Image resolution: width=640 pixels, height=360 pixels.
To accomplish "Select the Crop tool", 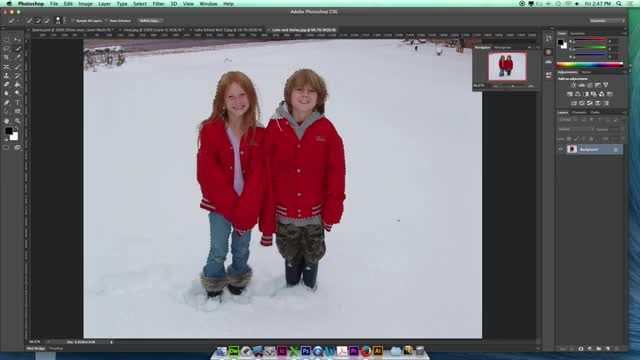I will [x=7, y=58].
